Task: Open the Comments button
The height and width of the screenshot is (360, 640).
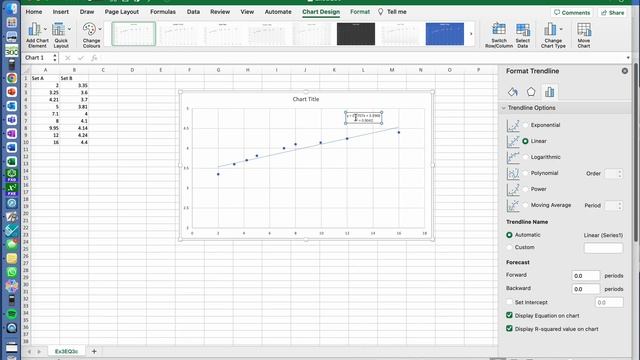Action: click(572, 13)
